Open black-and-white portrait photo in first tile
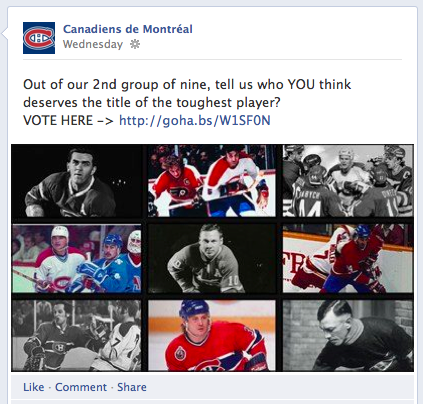 77,181
